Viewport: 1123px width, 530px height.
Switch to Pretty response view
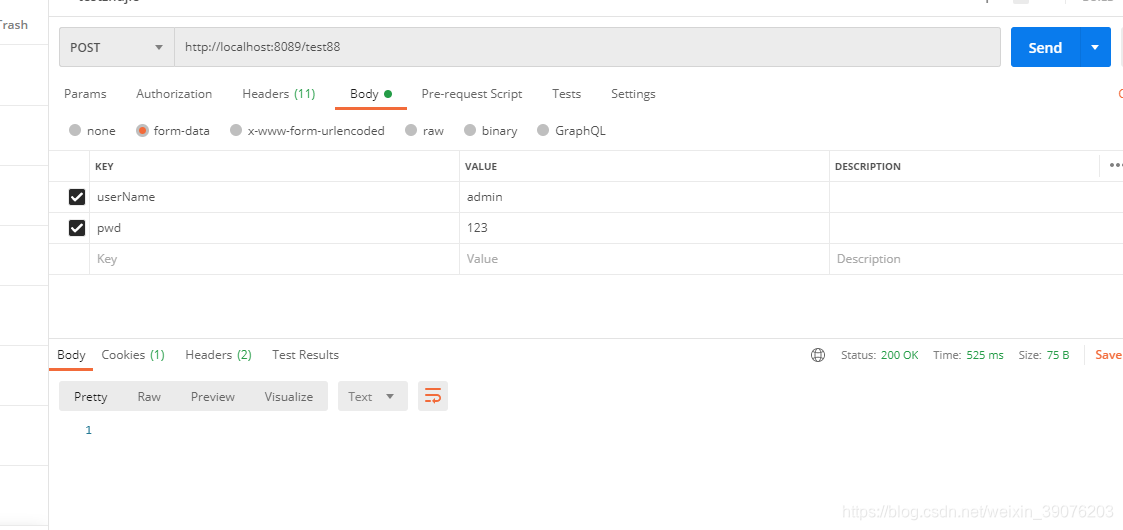(91, 396)
